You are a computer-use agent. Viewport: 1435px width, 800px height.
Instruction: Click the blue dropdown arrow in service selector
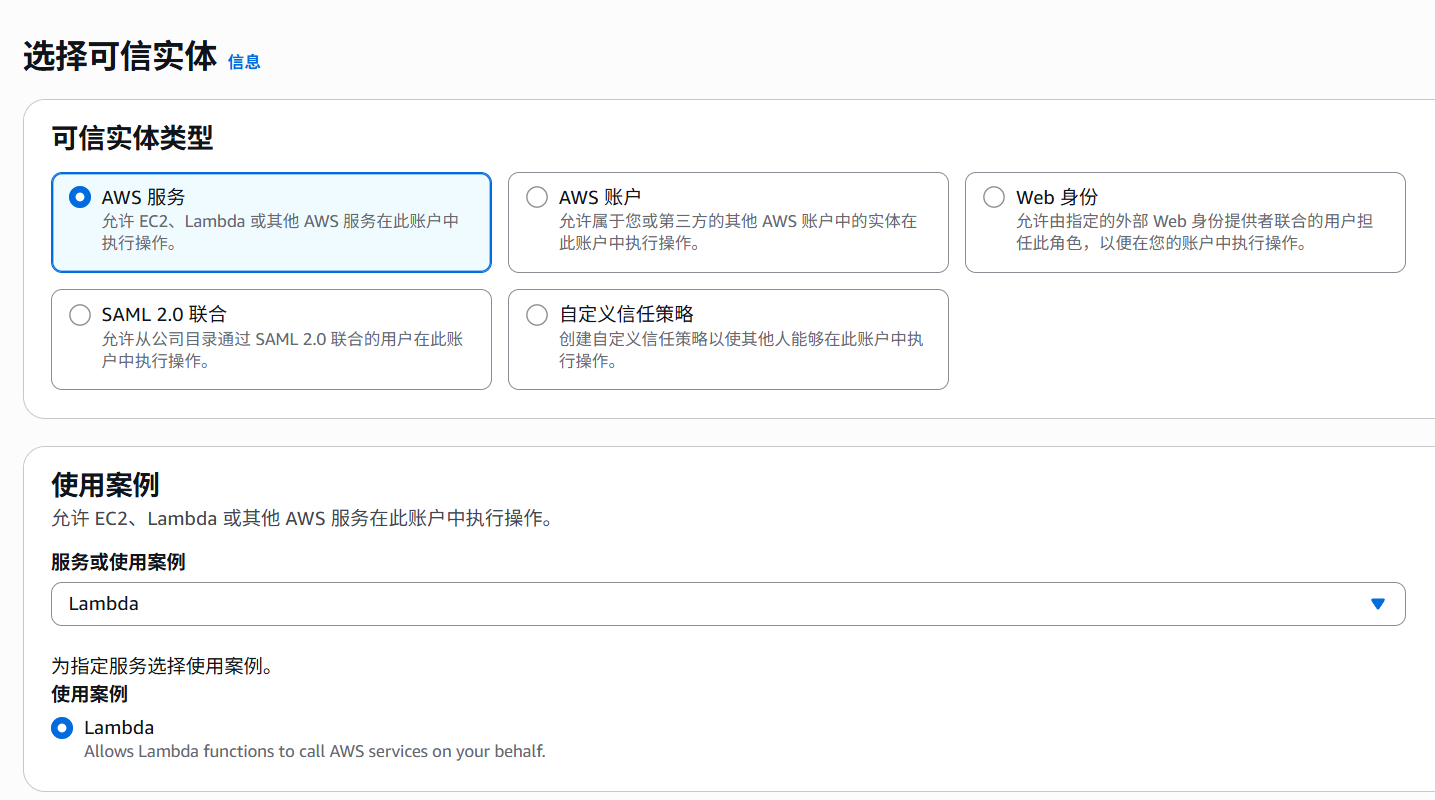coord(1377,604)
